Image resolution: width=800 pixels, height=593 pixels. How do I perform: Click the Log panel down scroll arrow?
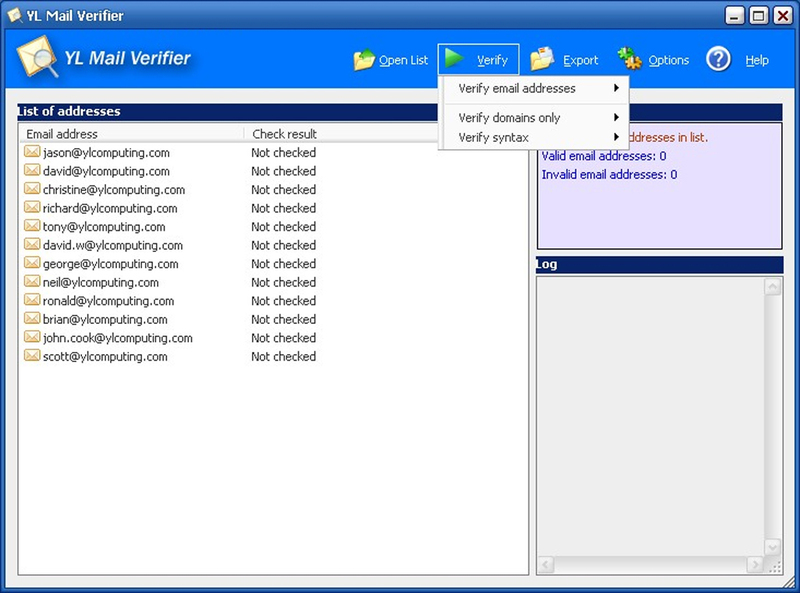[x=772, y=547]
